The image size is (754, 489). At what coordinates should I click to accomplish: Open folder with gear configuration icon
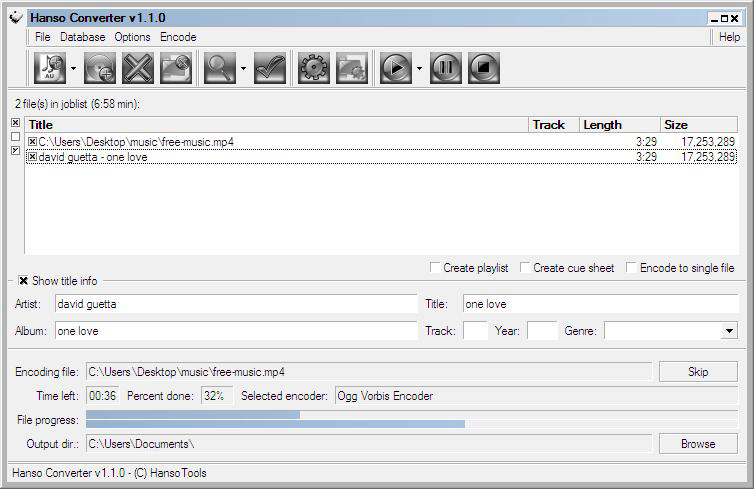352,68
